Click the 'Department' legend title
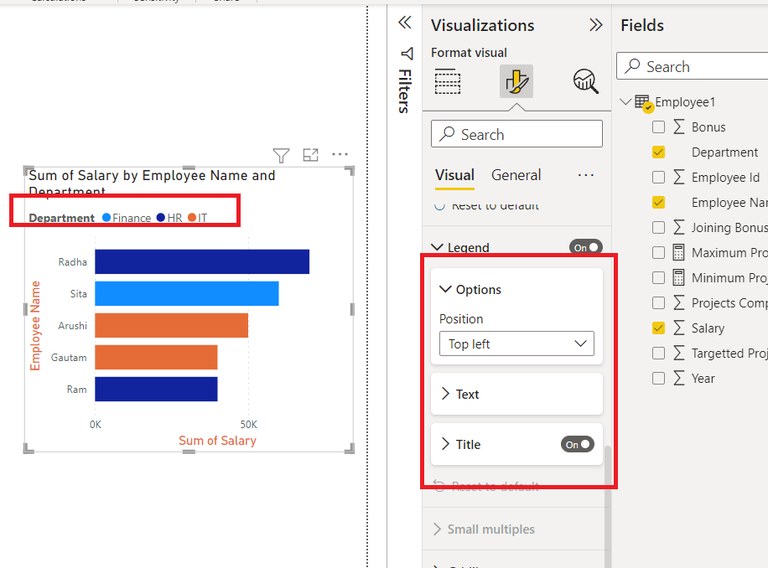 (x=62, y=218)
